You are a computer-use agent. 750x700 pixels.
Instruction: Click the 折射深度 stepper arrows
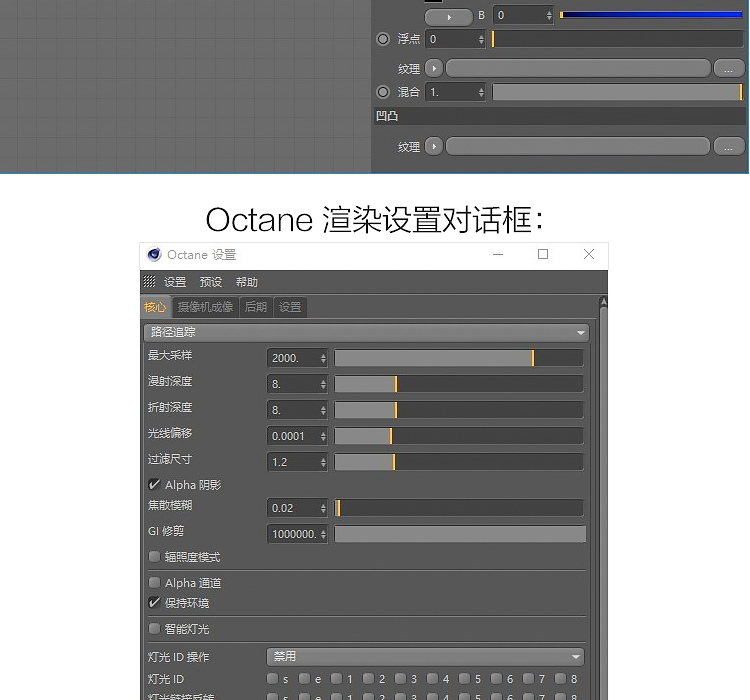click(323, 410)
